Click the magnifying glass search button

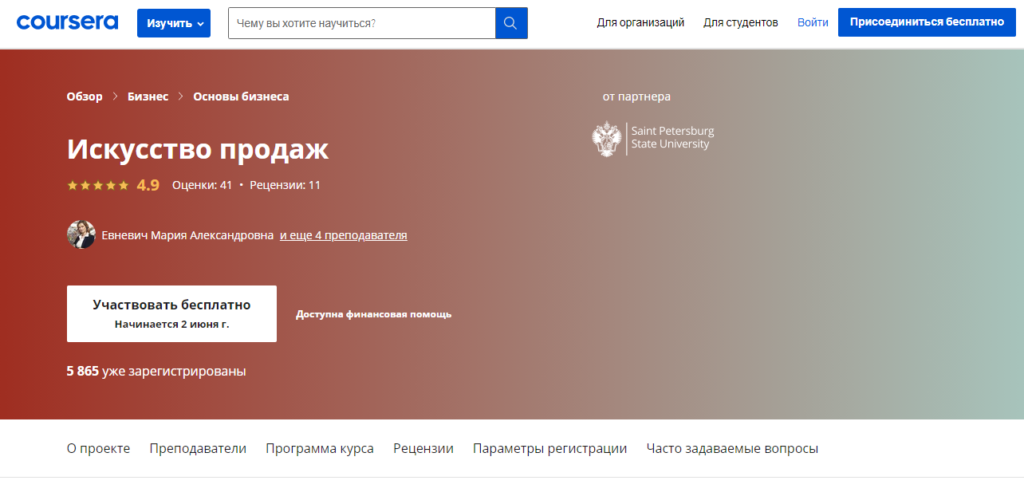coord(511,23)
